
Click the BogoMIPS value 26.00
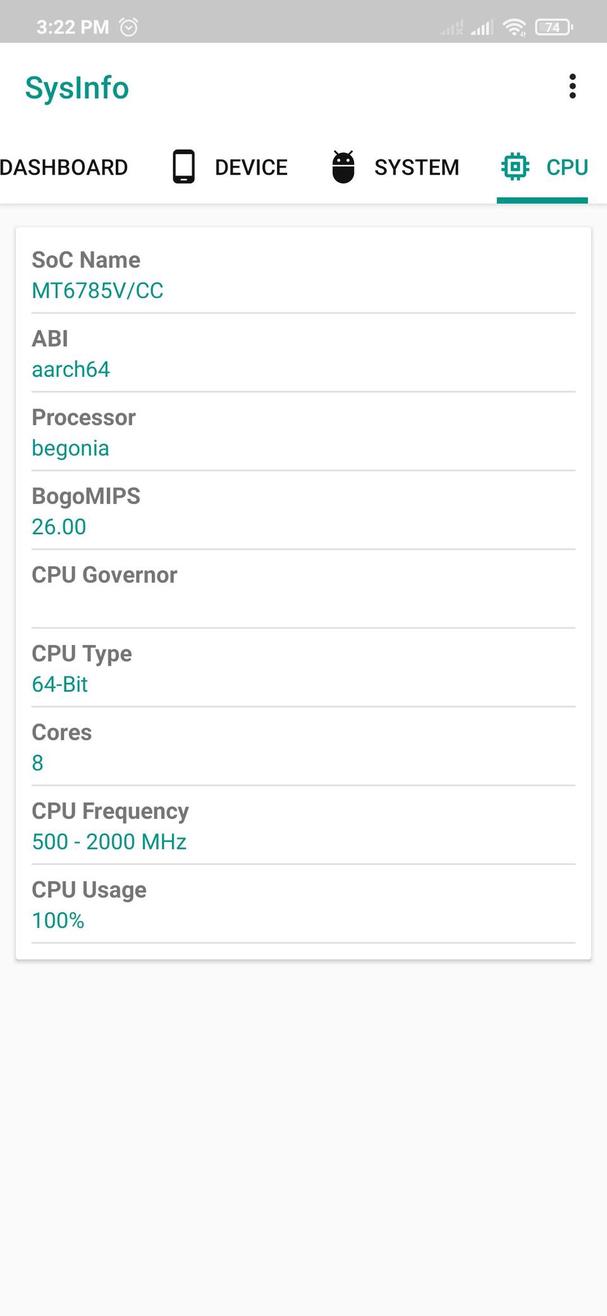[x=59, y=527]
